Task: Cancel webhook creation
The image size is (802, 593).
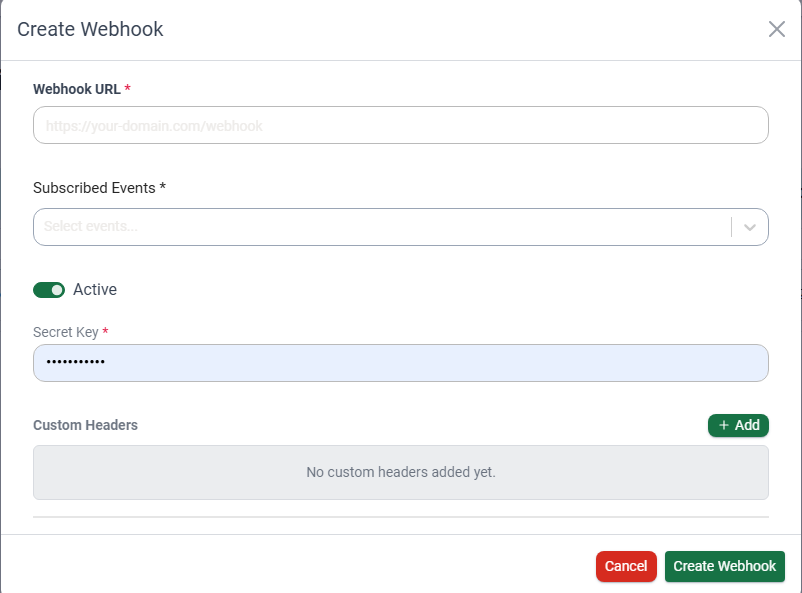Action: [626, 566]
